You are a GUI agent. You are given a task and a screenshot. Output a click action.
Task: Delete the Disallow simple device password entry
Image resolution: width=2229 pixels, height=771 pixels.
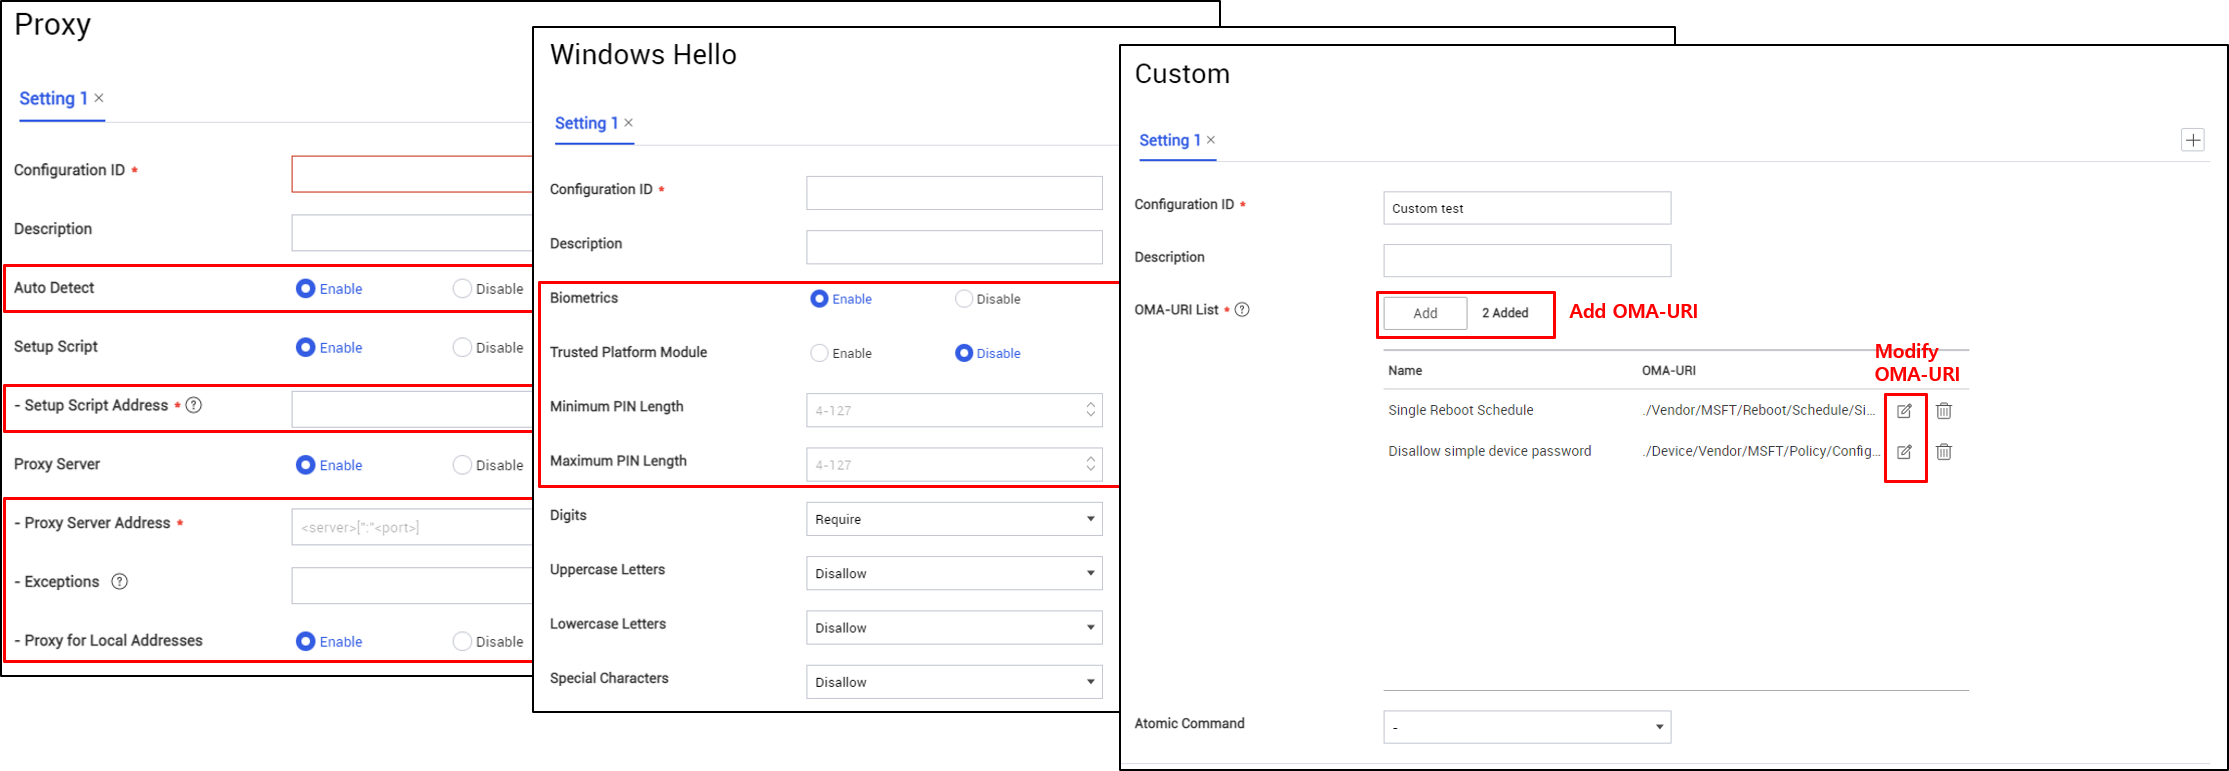[x=1943, y=452]
